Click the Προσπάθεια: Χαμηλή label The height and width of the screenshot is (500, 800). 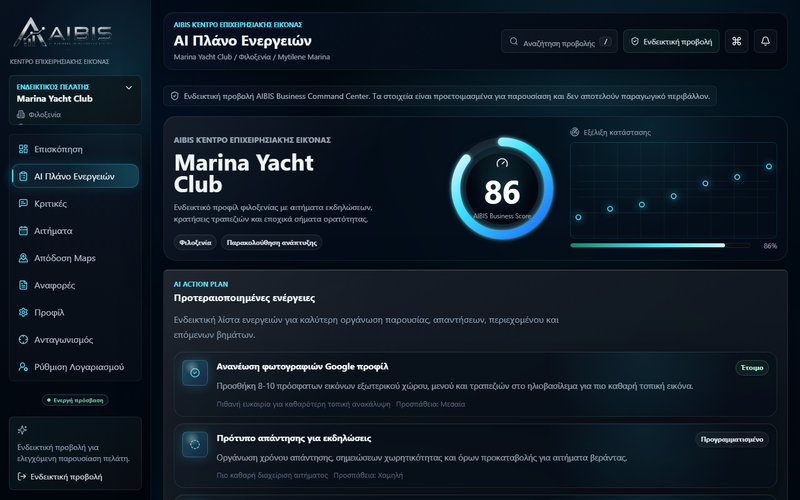click(x=368, y=475)
